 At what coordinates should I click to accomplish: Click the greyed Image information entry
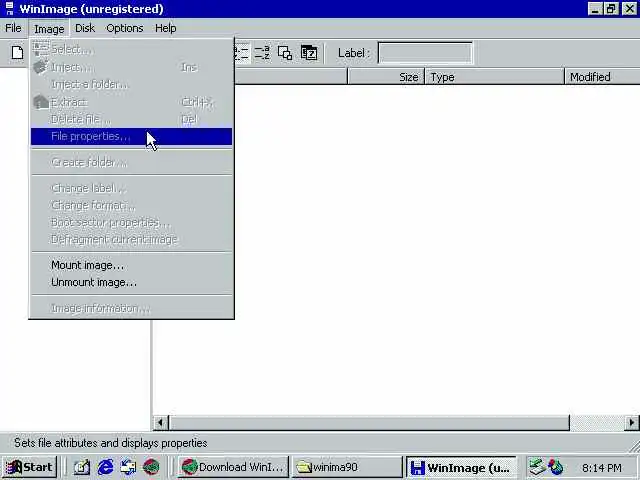(x=131, y=308)
